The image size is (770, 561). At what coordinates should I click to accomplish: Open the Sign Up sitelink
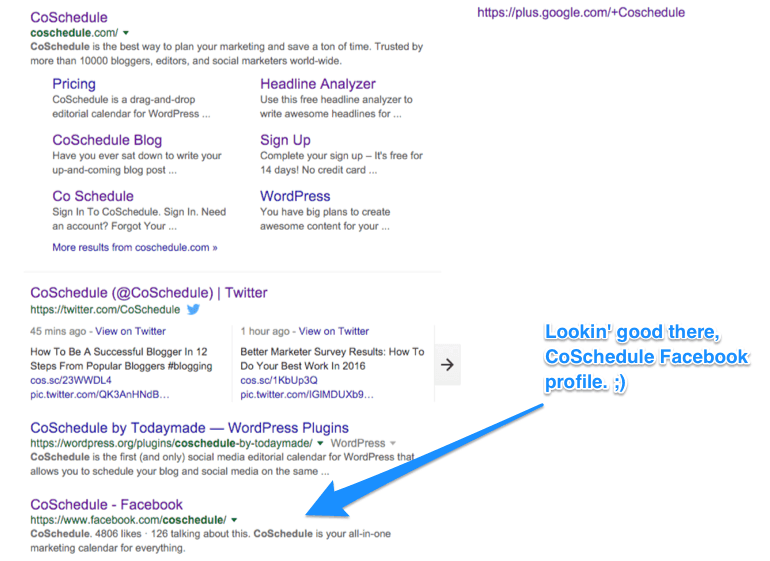coord(285,140)
